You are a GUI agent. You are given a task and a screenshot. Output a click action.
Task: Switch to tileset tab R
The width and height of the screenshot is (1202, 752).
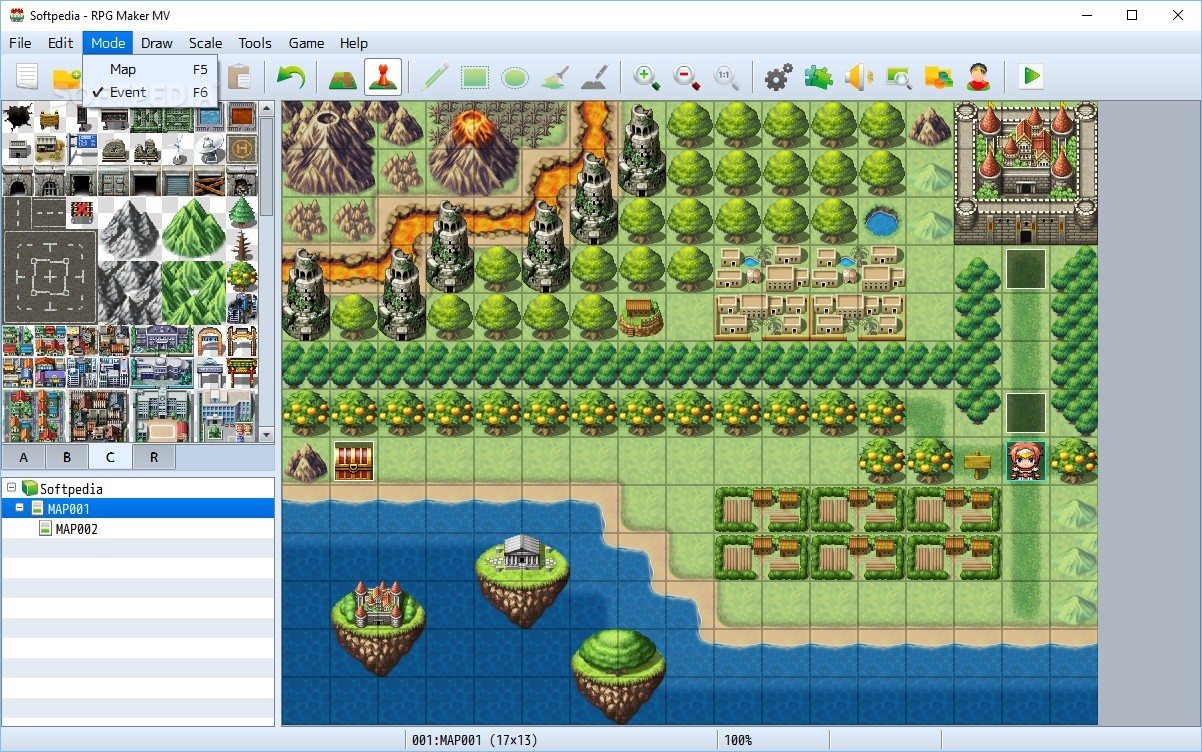(153, 458)
